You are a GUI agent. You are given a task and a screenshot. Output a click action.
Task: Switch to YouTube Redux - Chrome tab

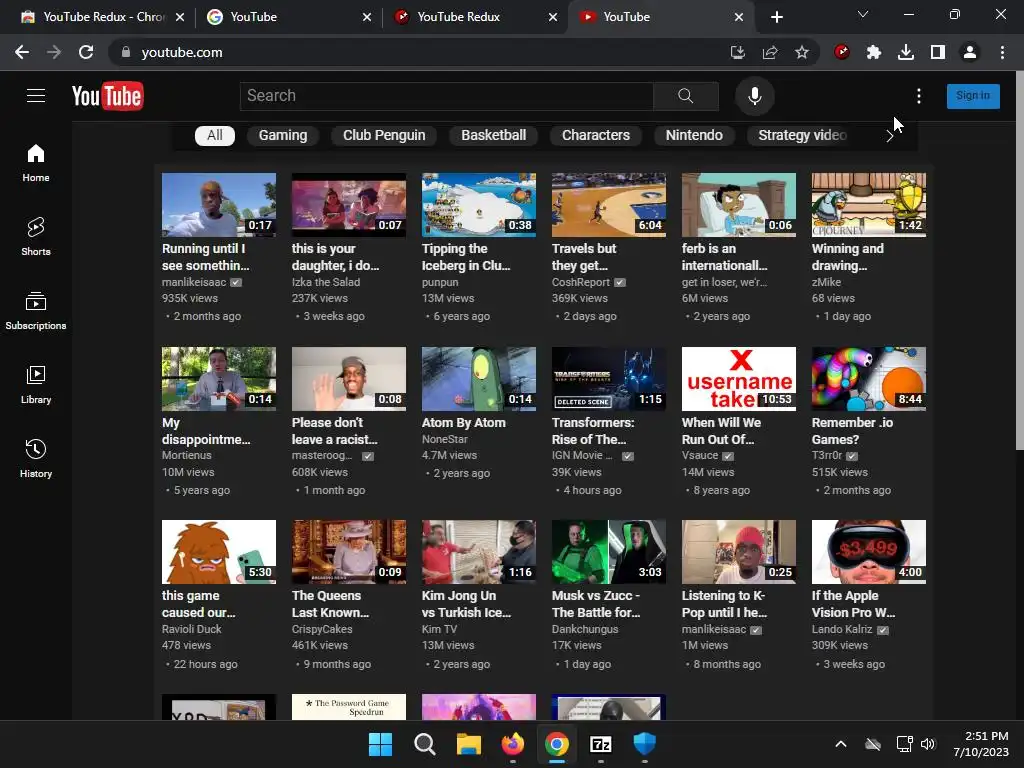point(103,17)
